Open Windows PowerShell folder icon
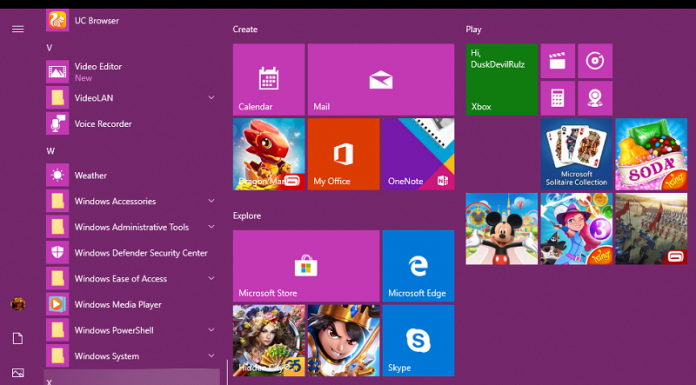The image size is (696, 385). pos(57,330)
